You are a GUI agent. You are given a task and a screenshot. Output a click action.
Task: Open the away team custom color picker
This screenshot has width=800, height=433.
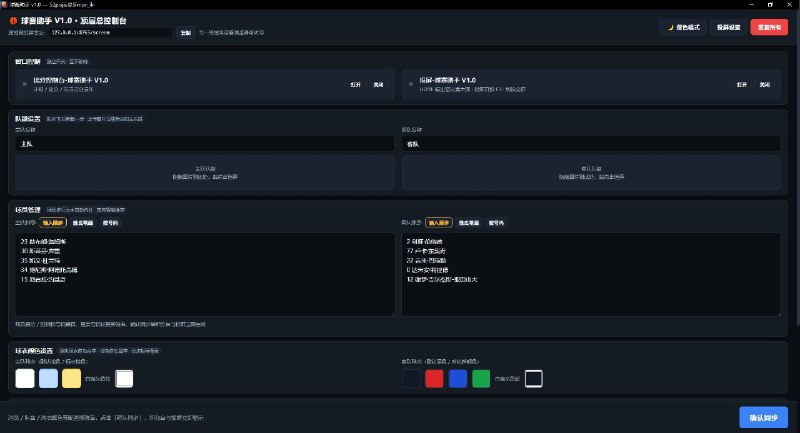pyautogui.click(x=534, y=378)
